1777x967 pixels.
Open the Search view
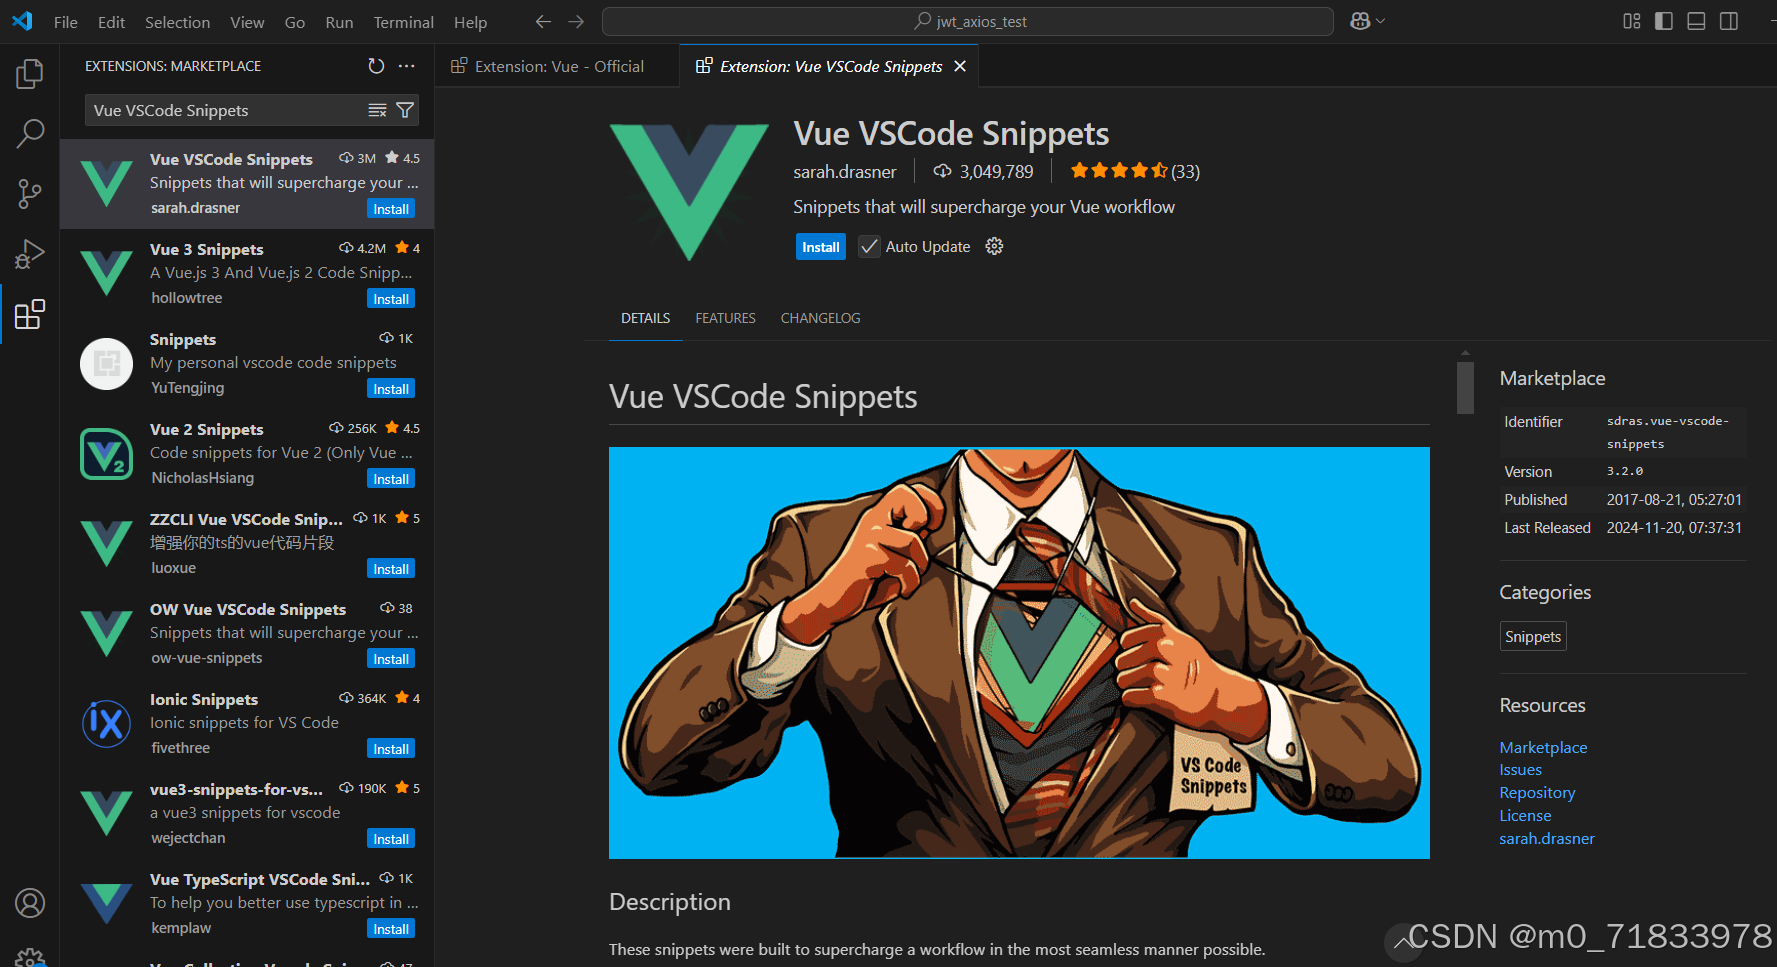pyautogui.click(x=30, y=133)
